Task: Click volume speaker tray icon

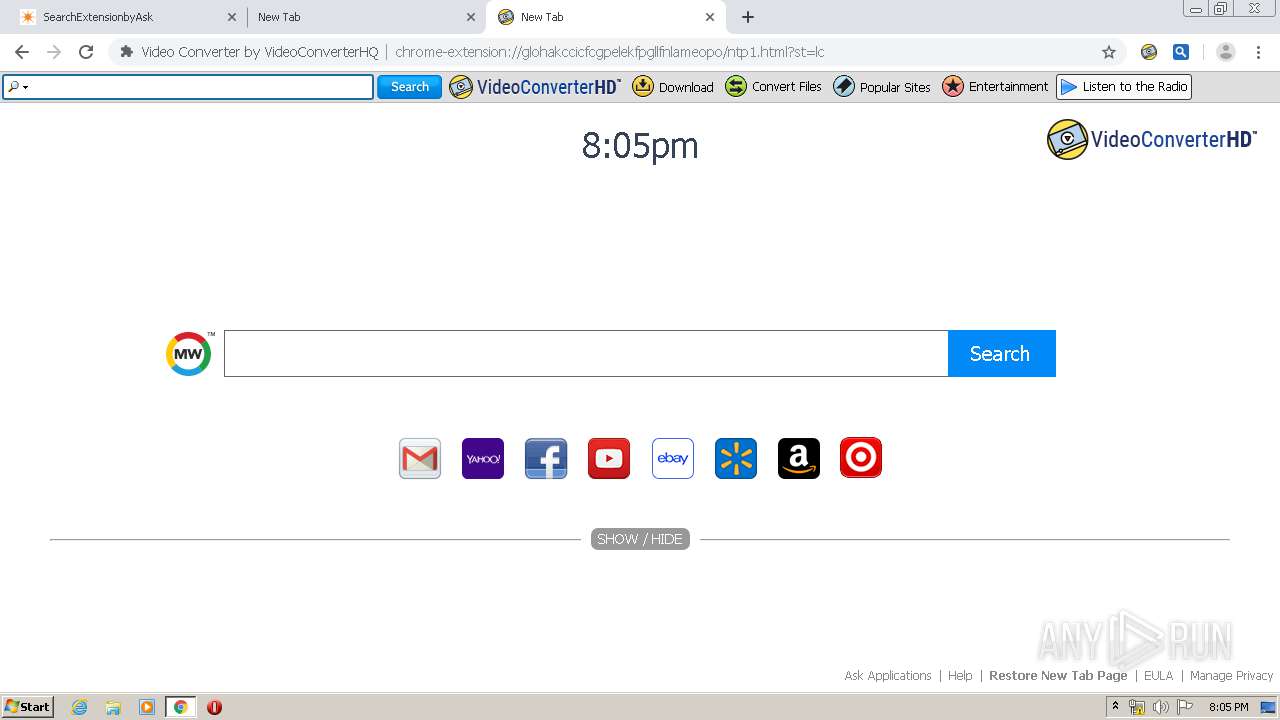Action: coord(1161,707)
